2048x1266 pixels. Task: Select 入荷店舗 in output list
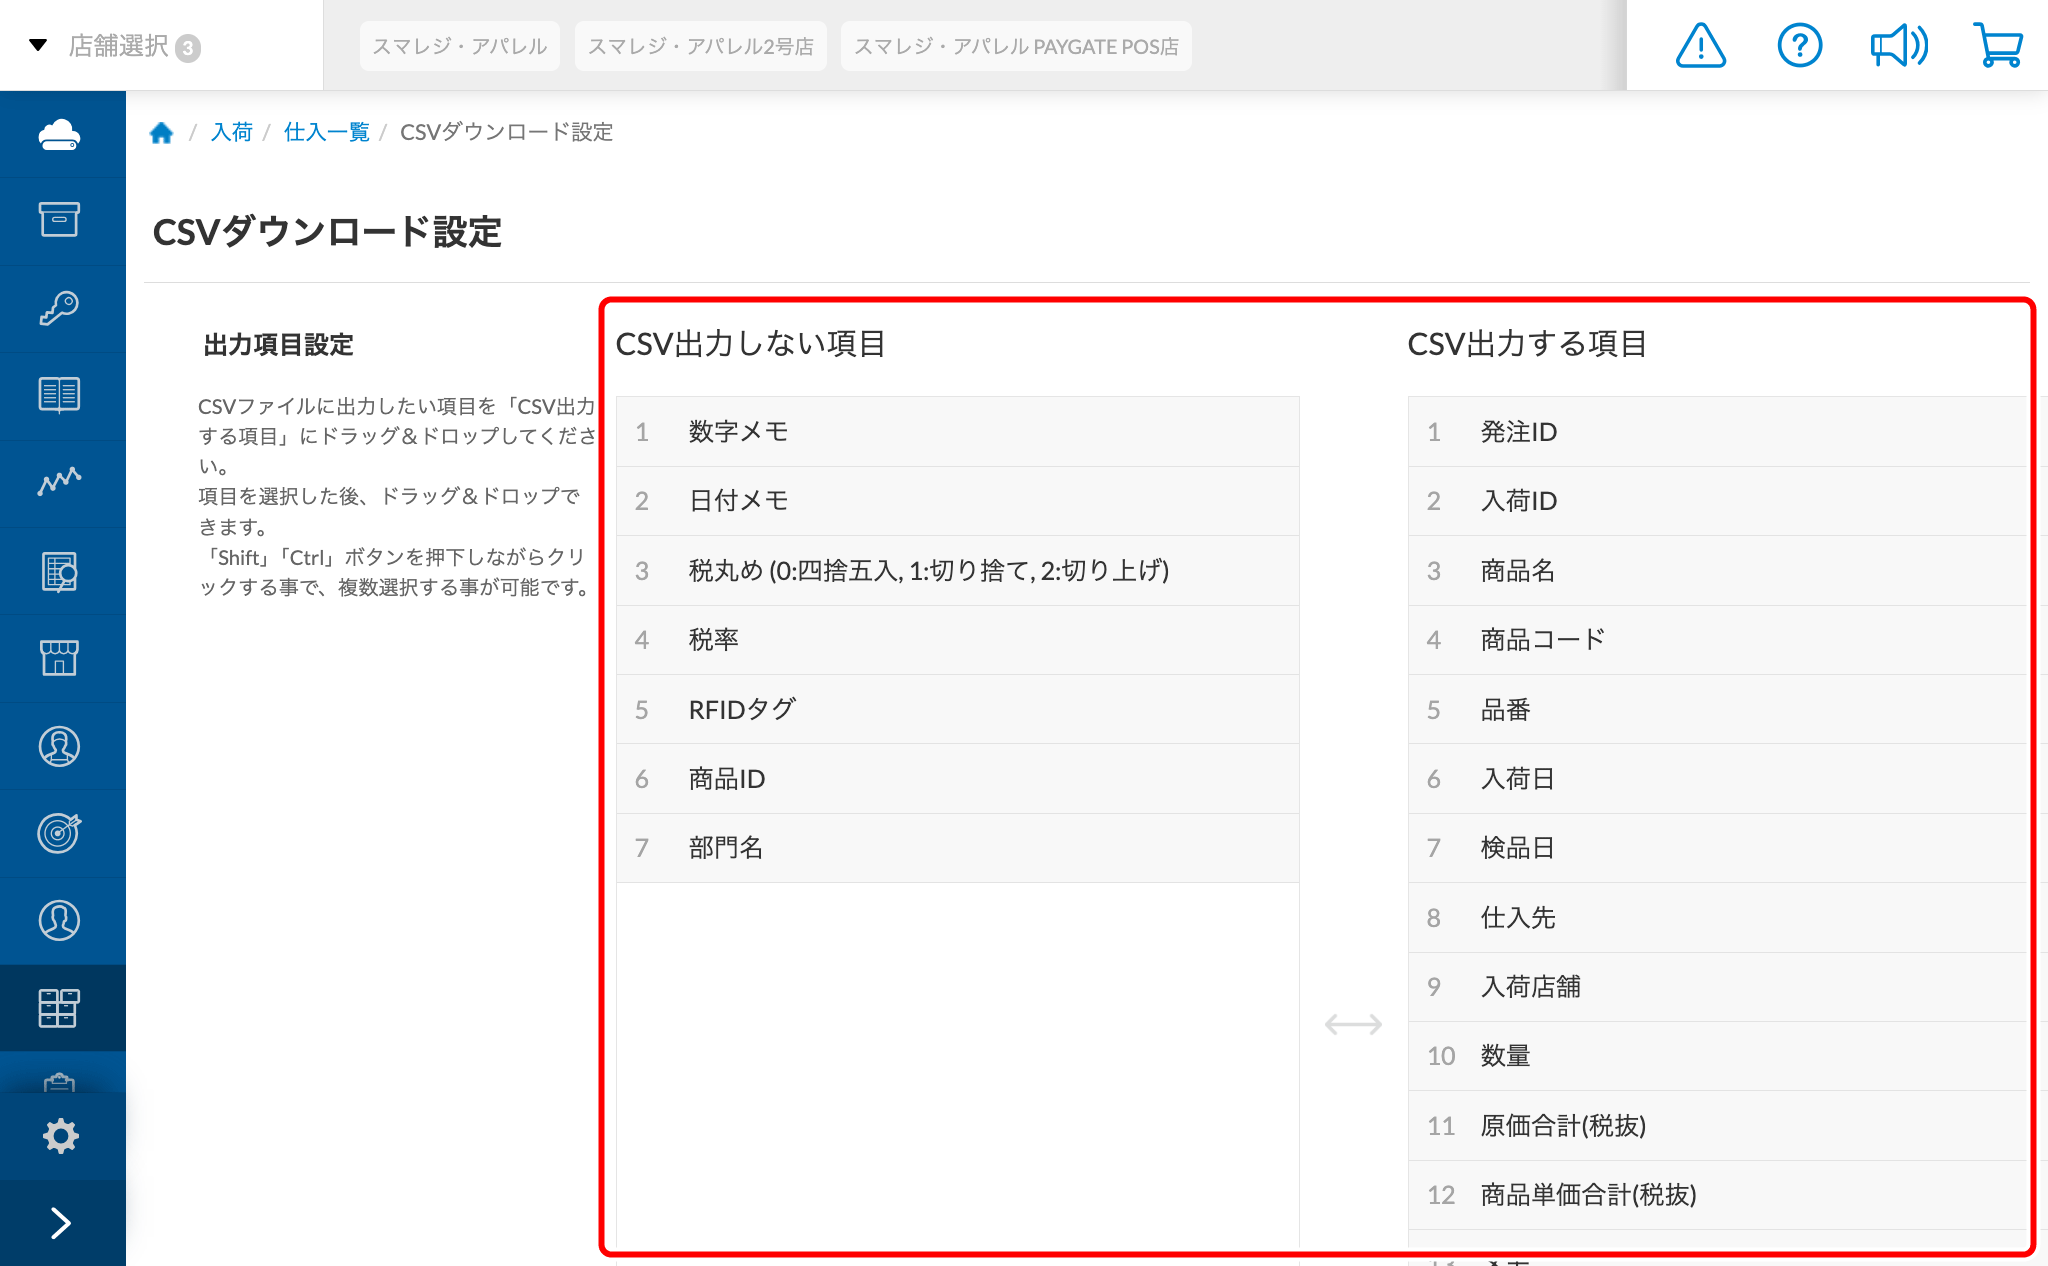point(1718,987)
